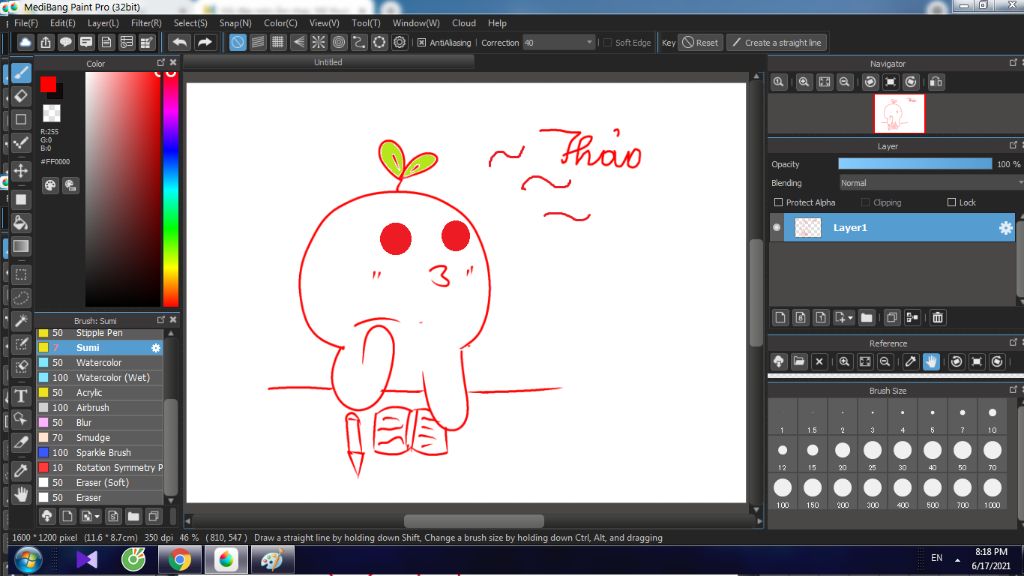This screenshot has width=1024, height=576.
Task: Adjust the layer Opacity slider
Action: tap(915, 164)
